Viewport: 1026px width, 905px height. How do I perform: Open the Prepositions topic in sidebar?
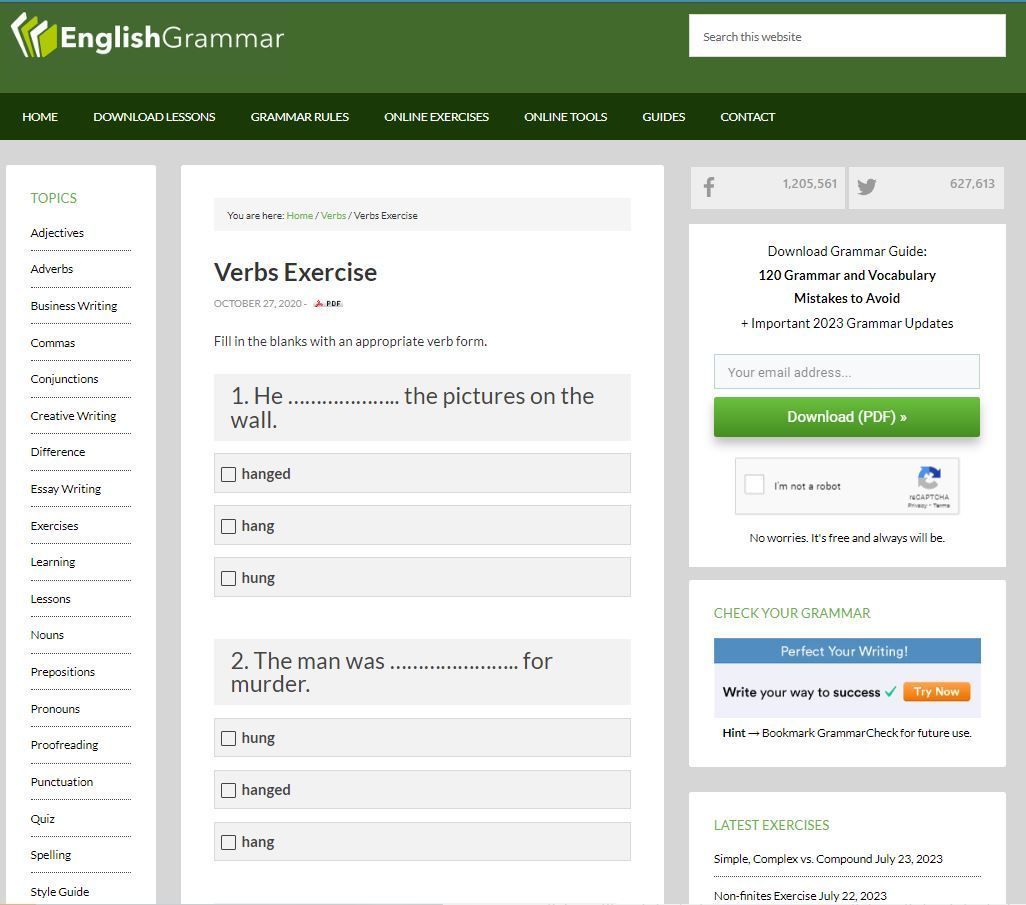tap(63, 672)
